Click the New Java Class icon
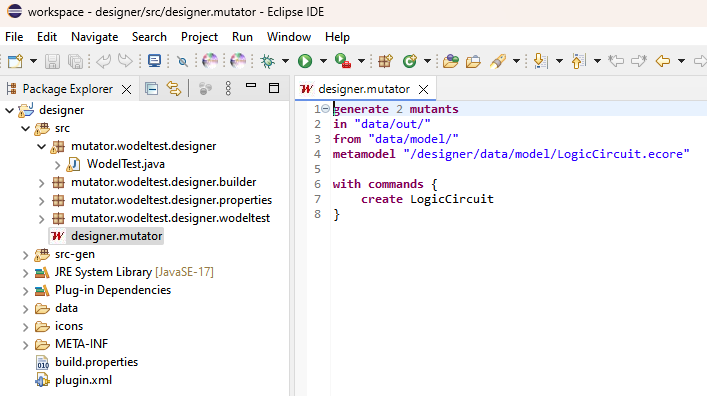Viewport: 707px width, 396px height. 410,61
